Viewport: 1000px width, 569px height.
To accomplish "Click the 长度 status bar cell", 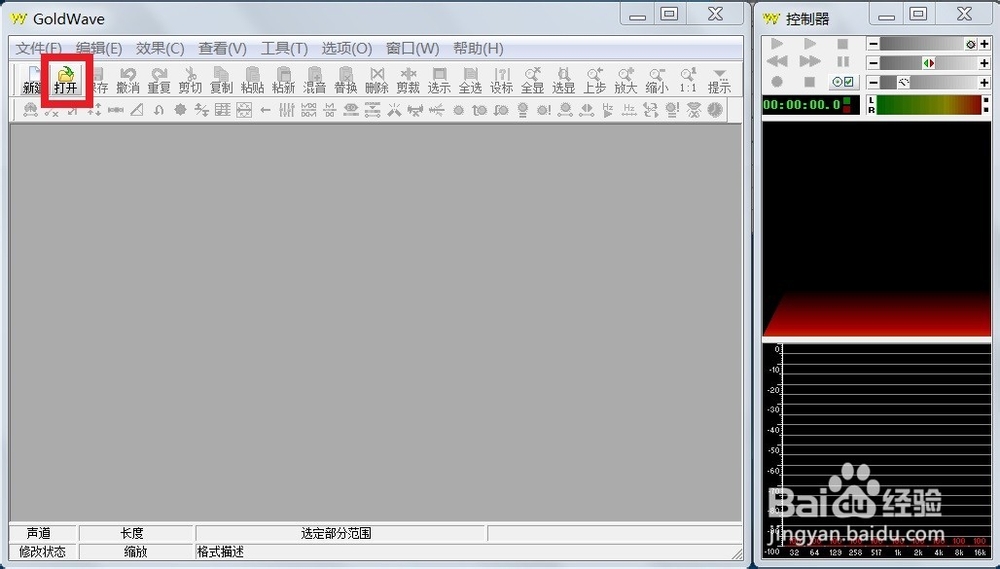I will click(136, 533).
